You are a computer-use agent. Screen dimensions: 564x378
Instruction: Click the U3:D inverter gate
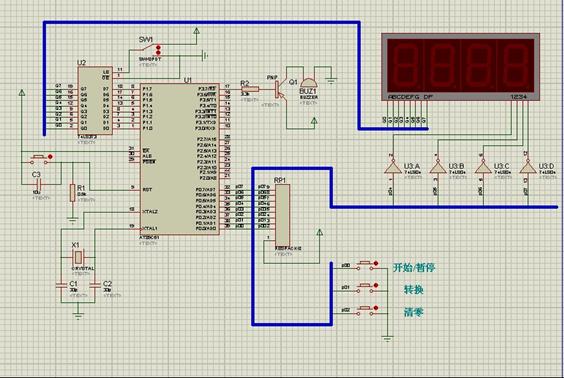click(528, 168)
